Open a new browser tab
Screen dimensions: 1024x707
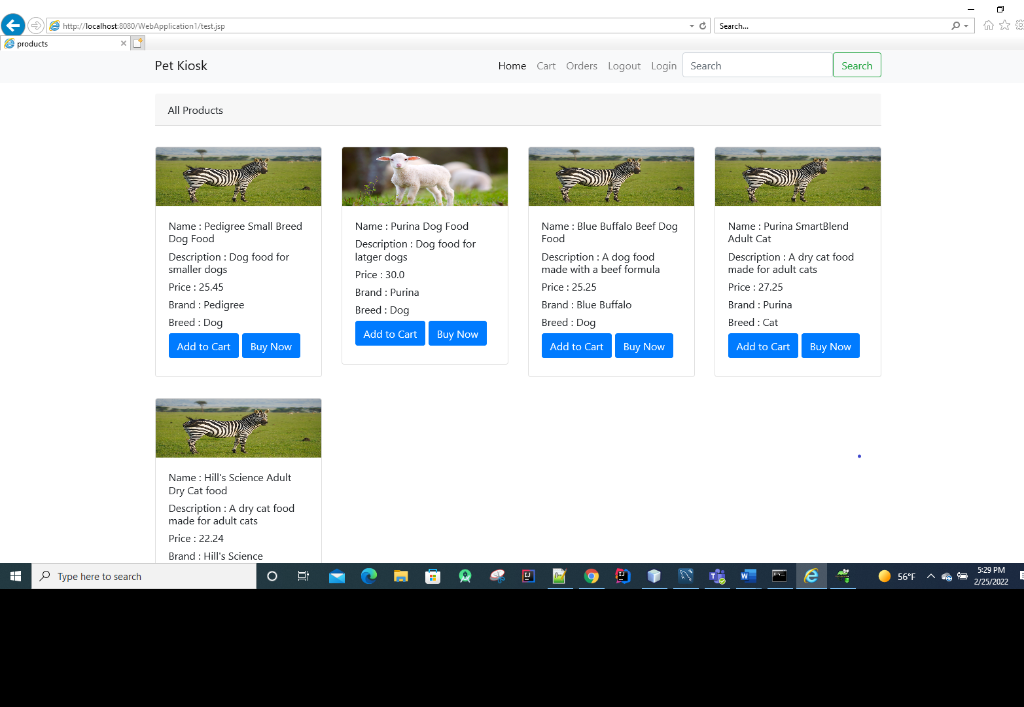pyautogui.click(x=137, y=43)
